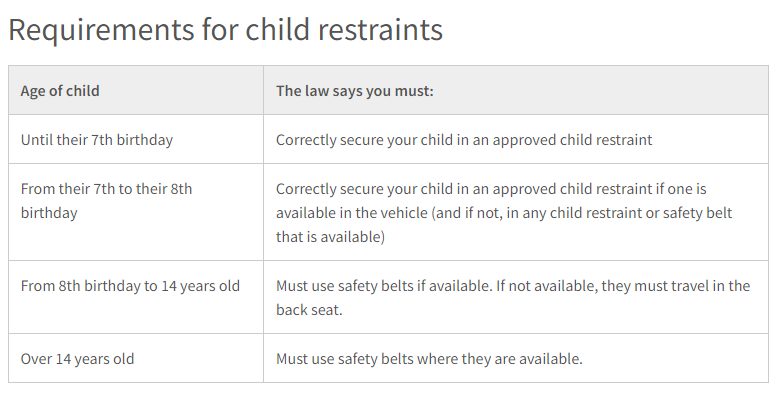The image size is (777, 393).
Task: Click the word 'Requirements' in the heading
Action: point(101,30)
